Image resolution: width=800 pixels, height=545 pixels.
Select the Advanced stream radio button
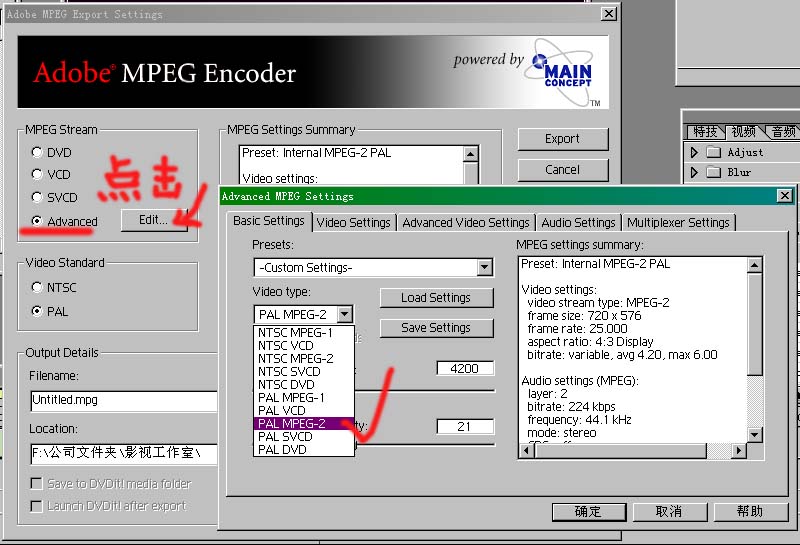point(37,221)
